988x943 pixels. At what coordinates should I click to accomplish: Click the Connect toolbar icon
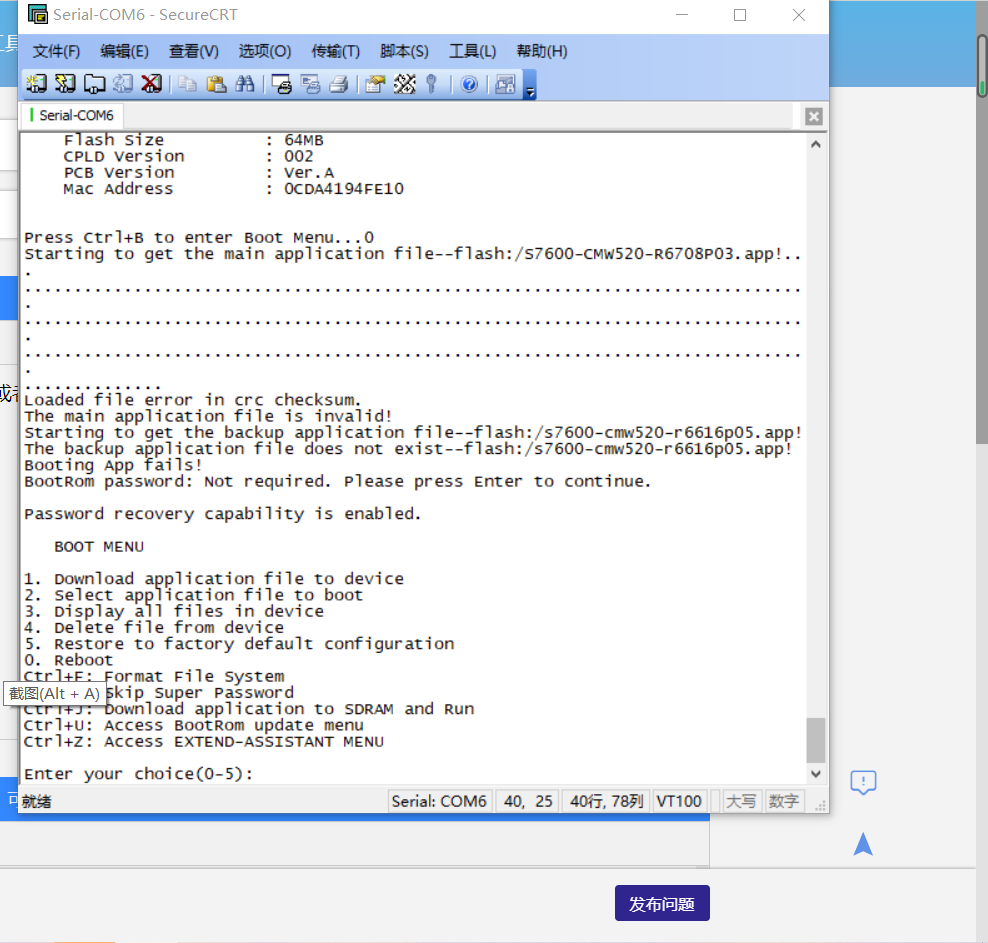tap(36, 84)
